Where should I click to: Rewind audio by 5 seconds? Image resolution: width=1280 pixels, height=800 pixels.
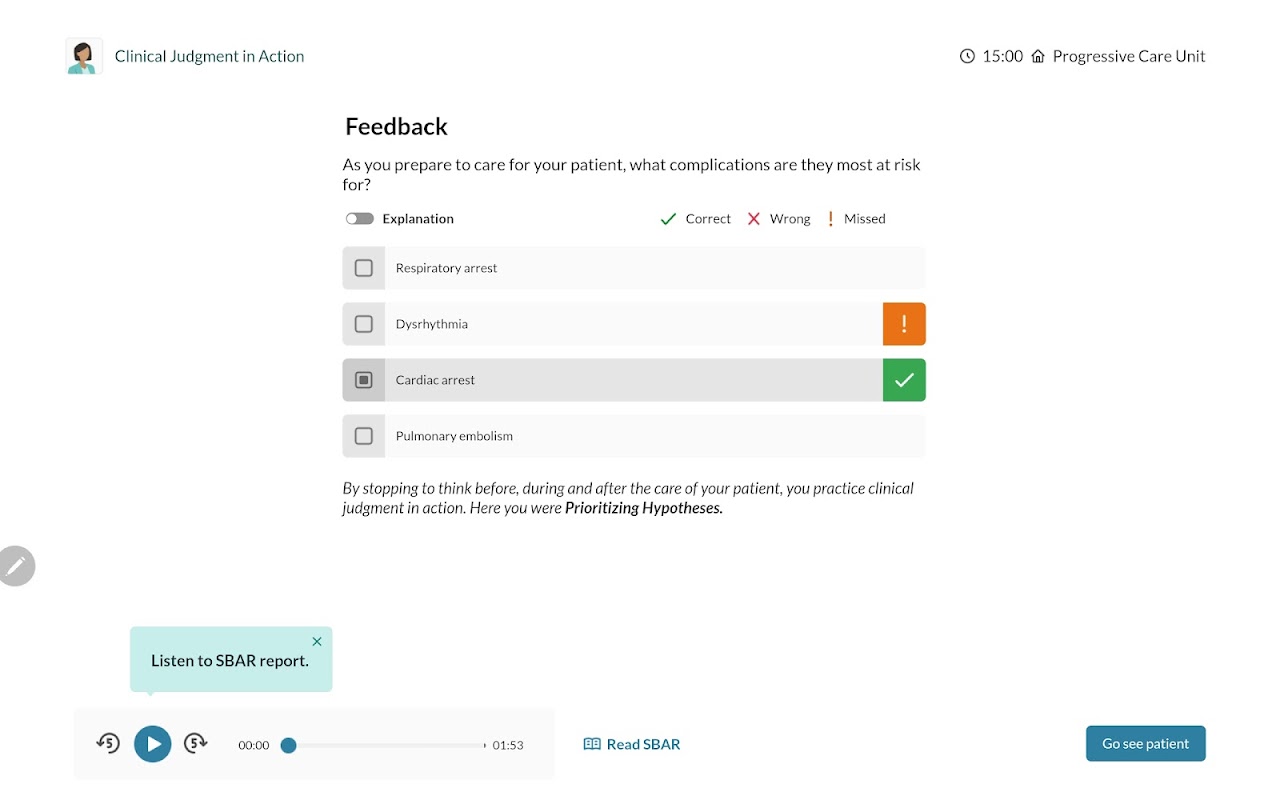click(108, 743)
